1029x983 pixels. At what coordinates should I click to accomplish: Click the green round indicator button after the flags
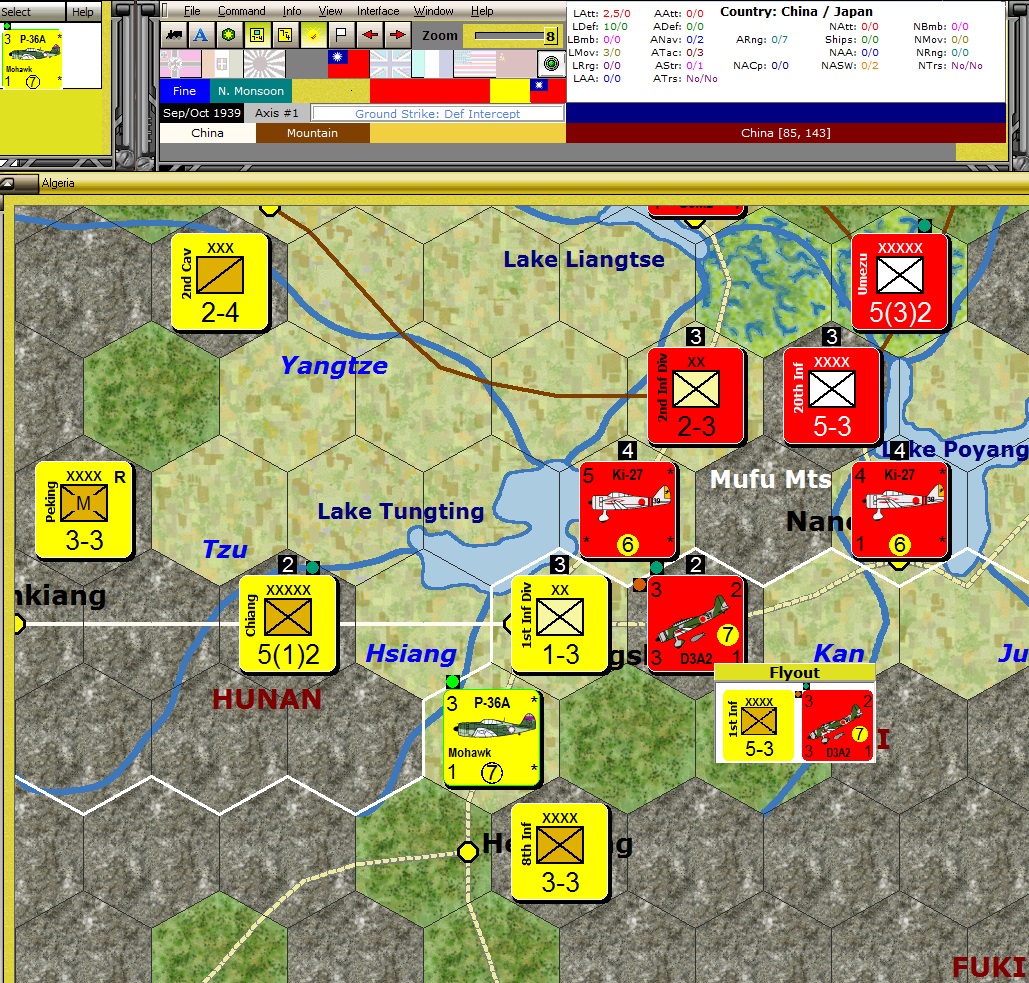551,64
